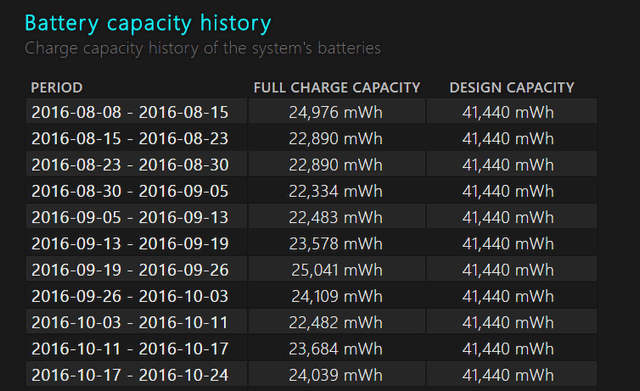Click design capacity 41,440 mWh in 2016-09-26 row
Viewport: 640px width, 391px height.
click(508, 296)
